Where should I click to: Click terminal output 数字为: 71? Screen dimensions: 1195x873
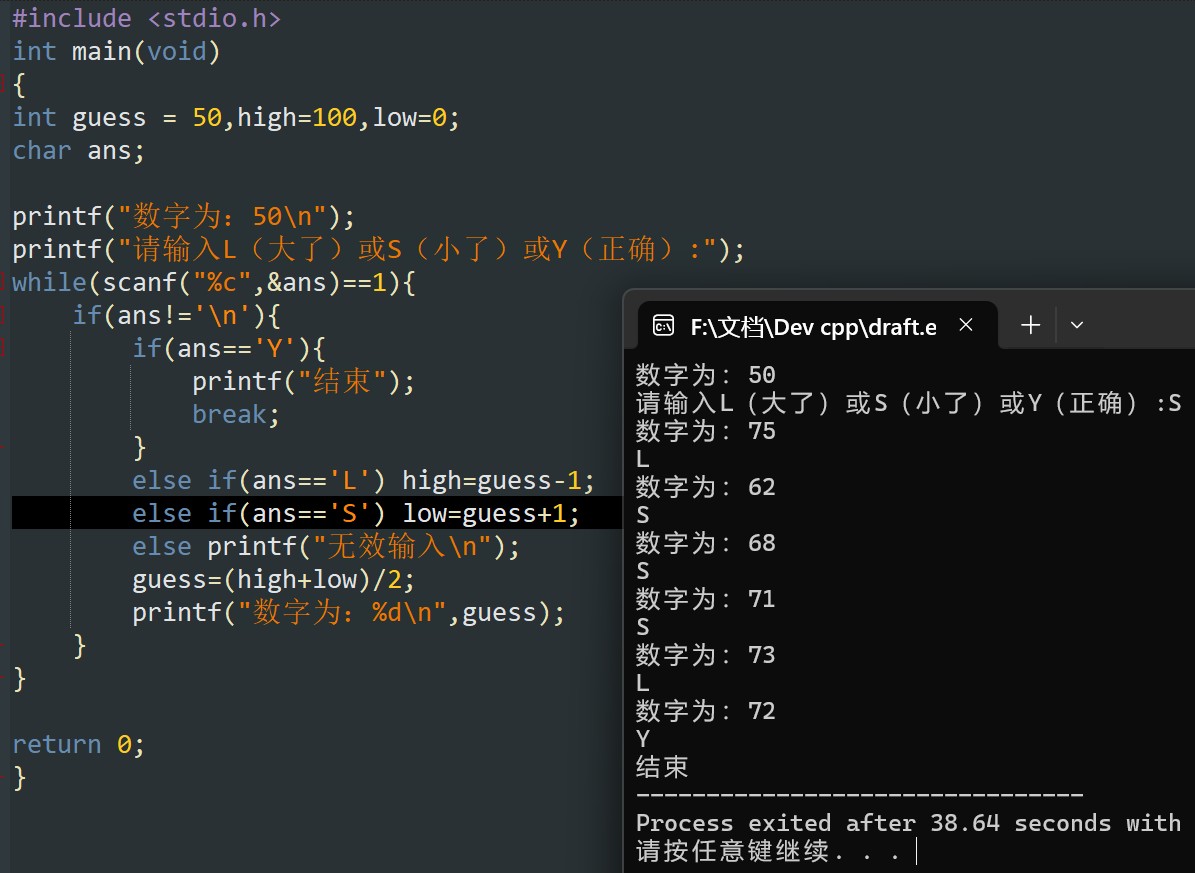(x=705, y=599)
